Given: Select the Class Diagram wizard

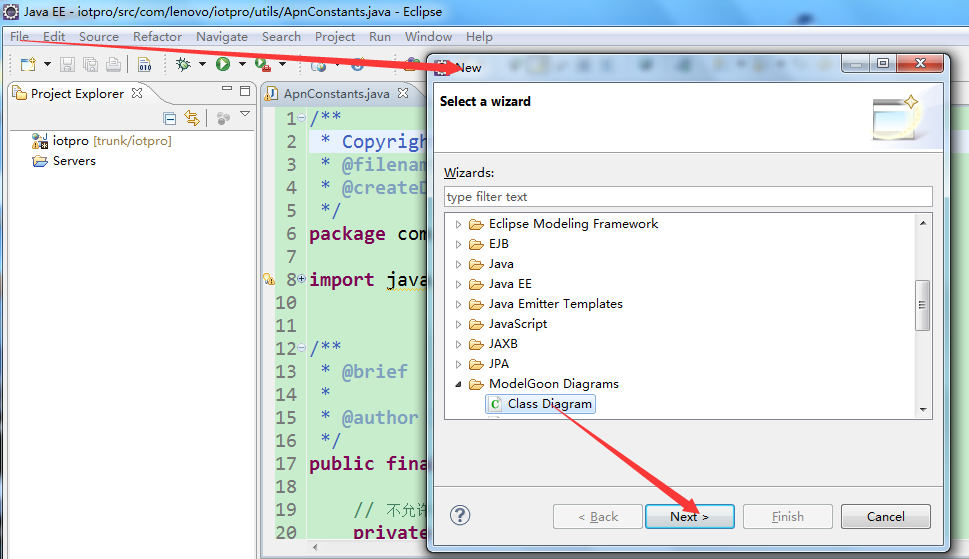Looking at the screenshot, I should (541, 404).
